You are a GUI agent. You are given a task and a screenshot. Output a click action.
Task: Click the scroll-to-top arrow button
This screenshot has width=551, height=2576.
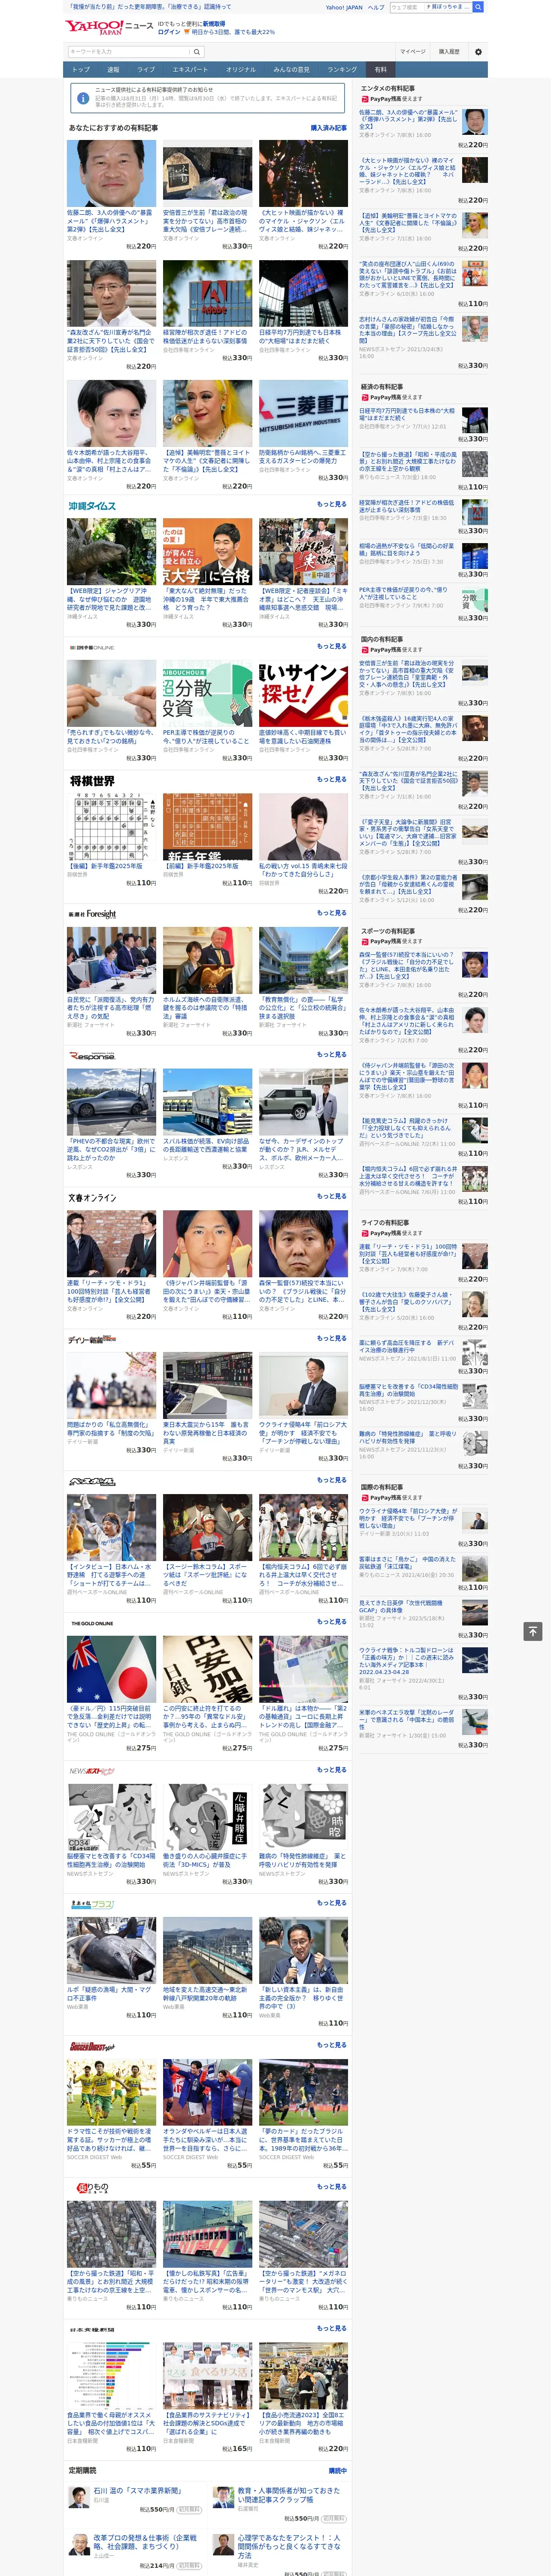tap(533, 1631)
